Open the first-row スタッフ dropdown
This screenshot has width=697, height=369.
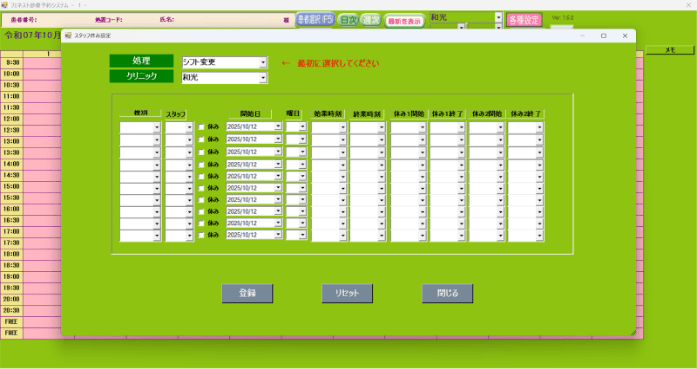point(189,128)
